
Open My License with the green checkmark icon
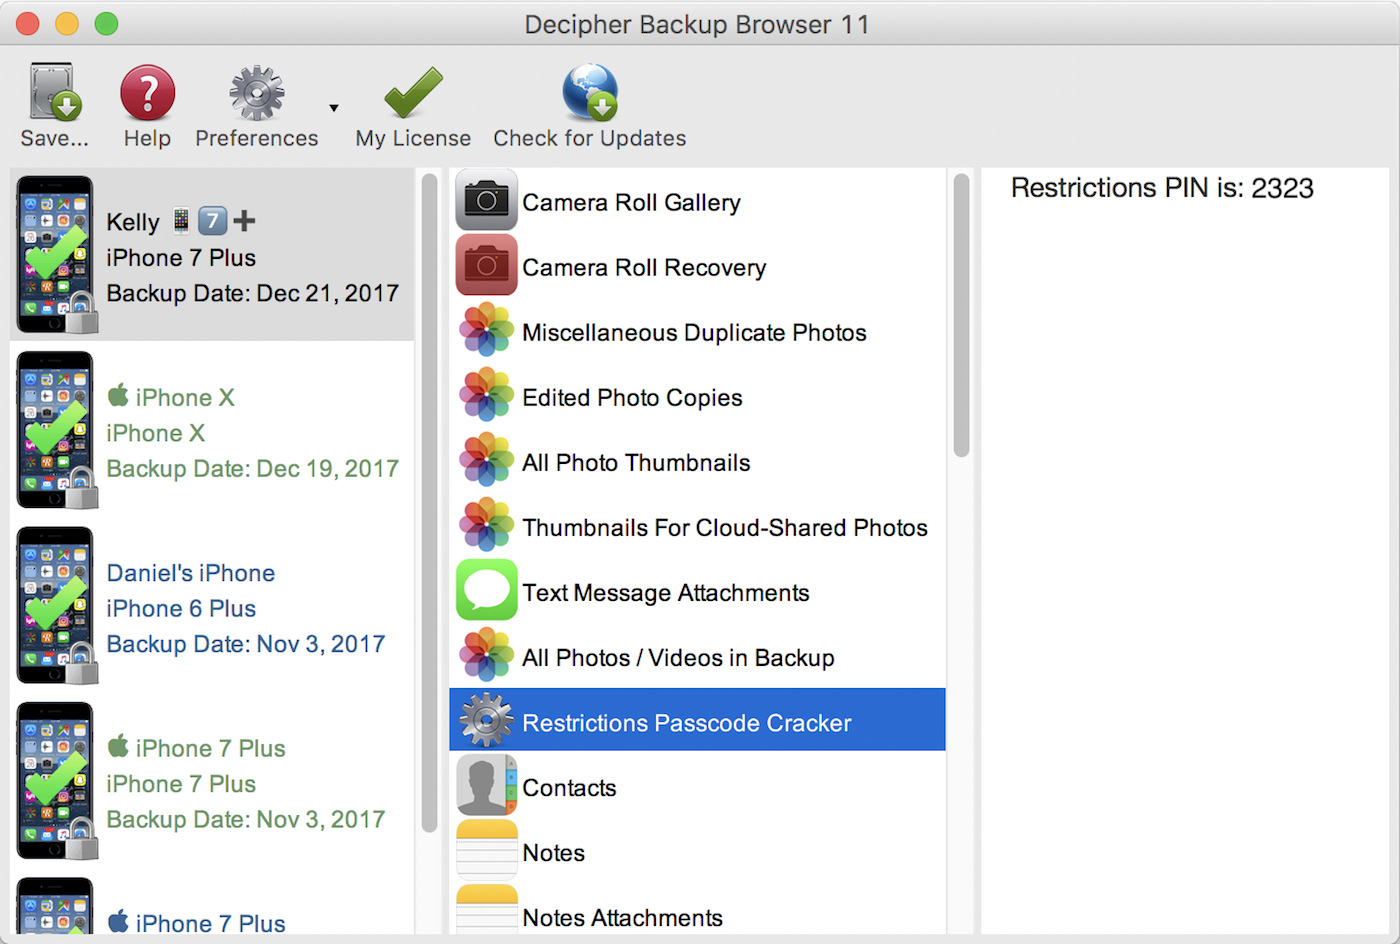(x=413, y=93)
